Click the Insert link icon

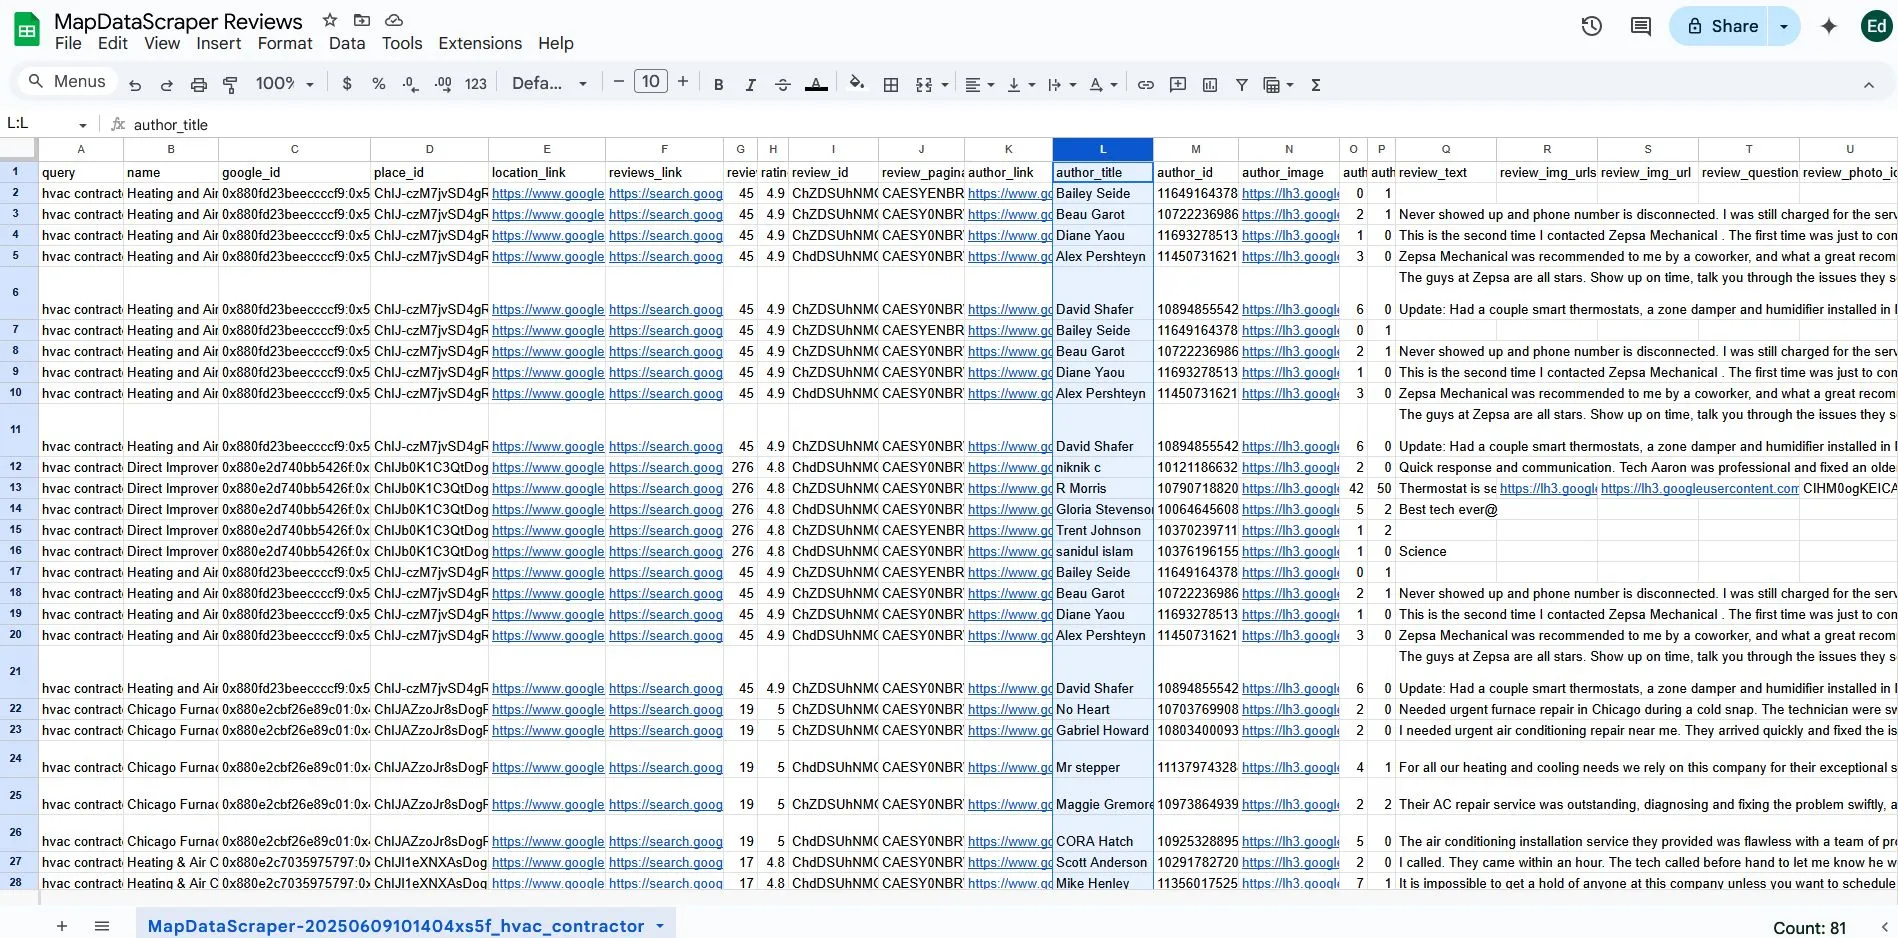(x=1146, y=85)
